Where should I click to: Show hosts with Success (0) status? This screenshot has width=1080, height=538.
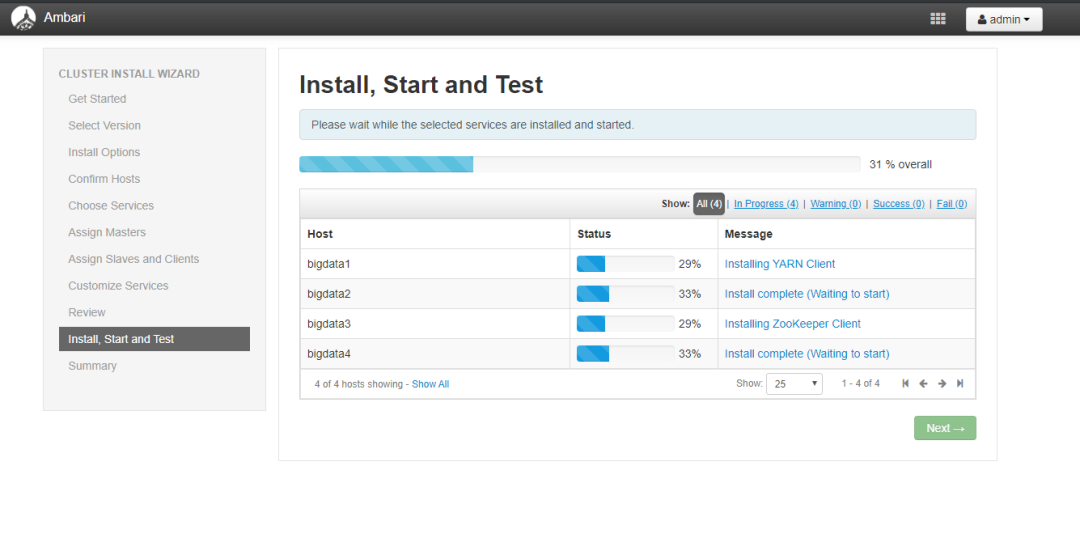point(898,204)
